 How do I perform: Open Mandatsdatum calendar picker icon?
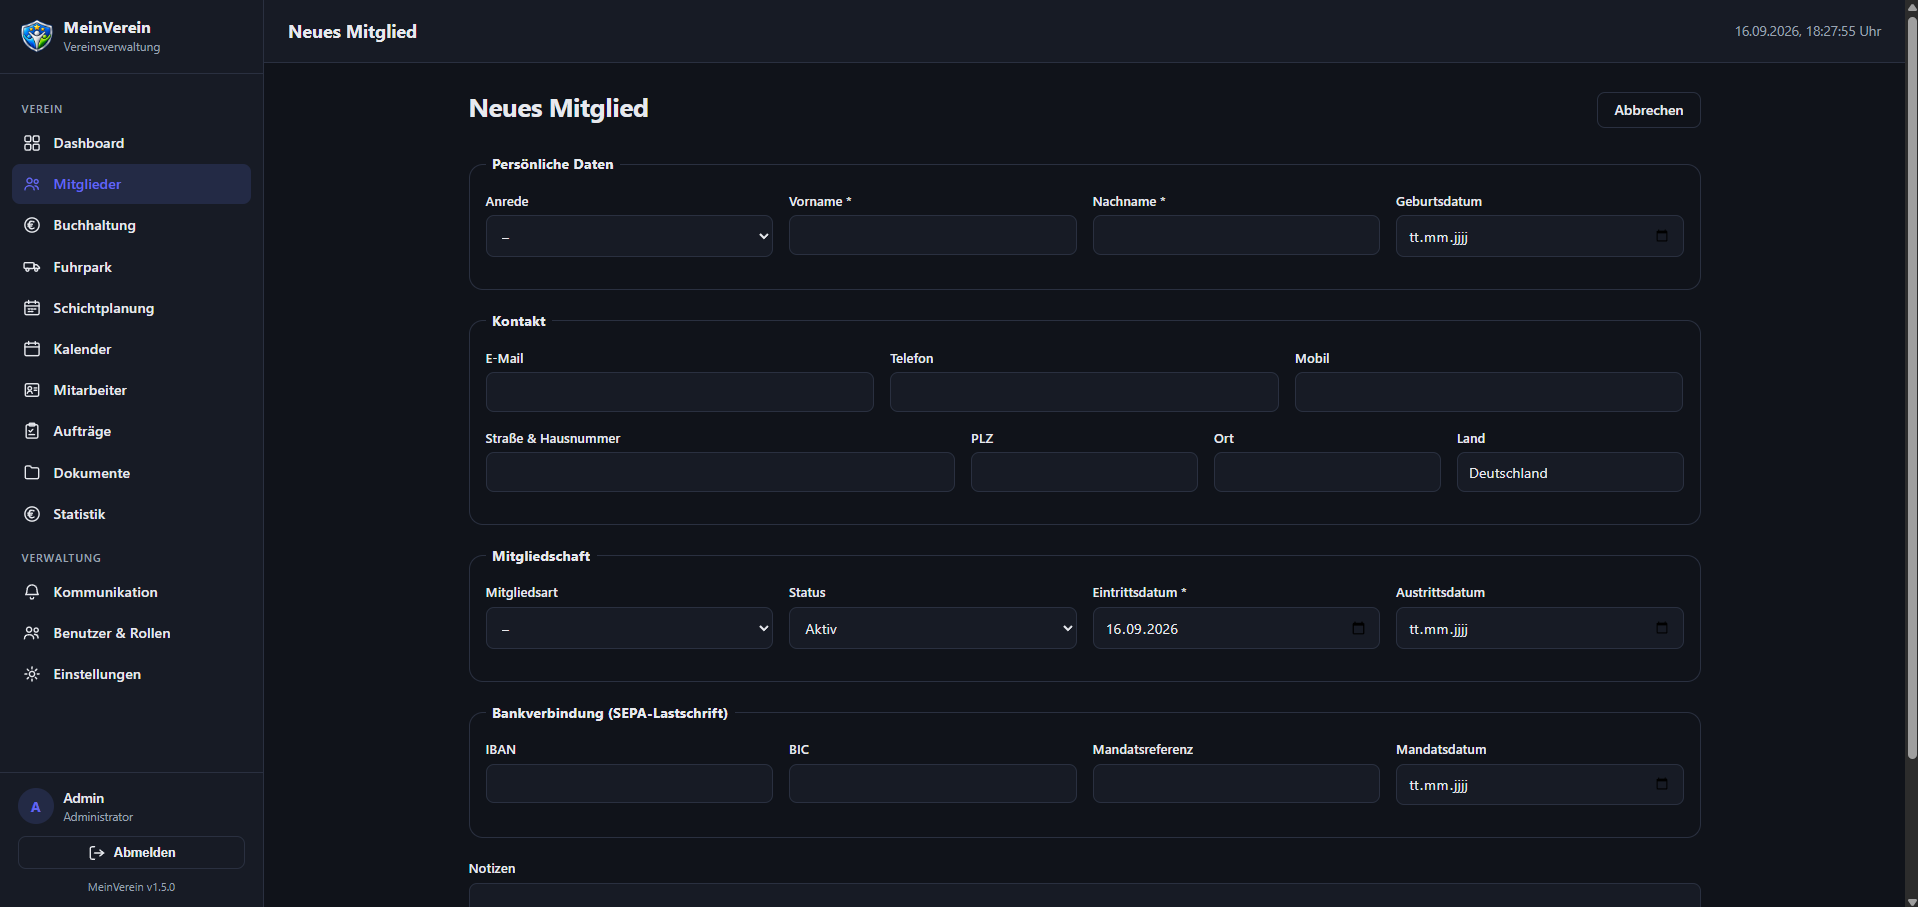click(1662, 784)
